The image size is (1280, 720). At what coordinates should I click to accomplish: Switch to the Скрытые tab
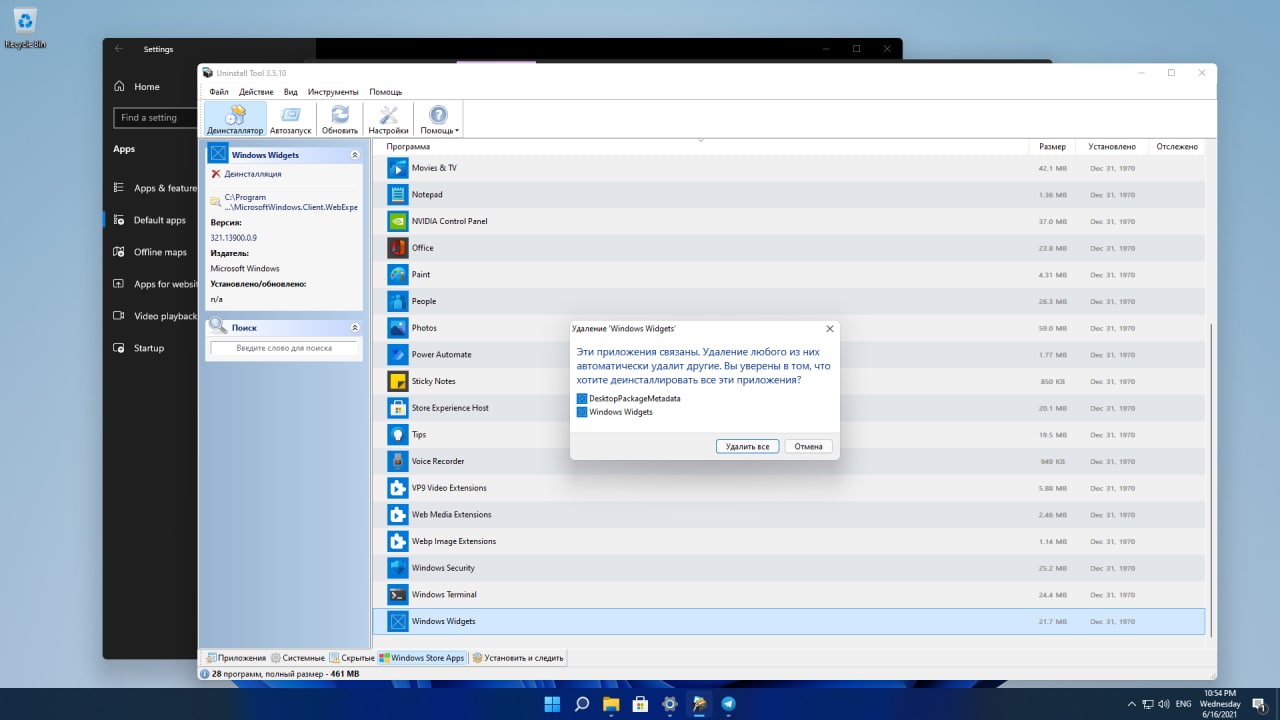click(x=352, y=658)
